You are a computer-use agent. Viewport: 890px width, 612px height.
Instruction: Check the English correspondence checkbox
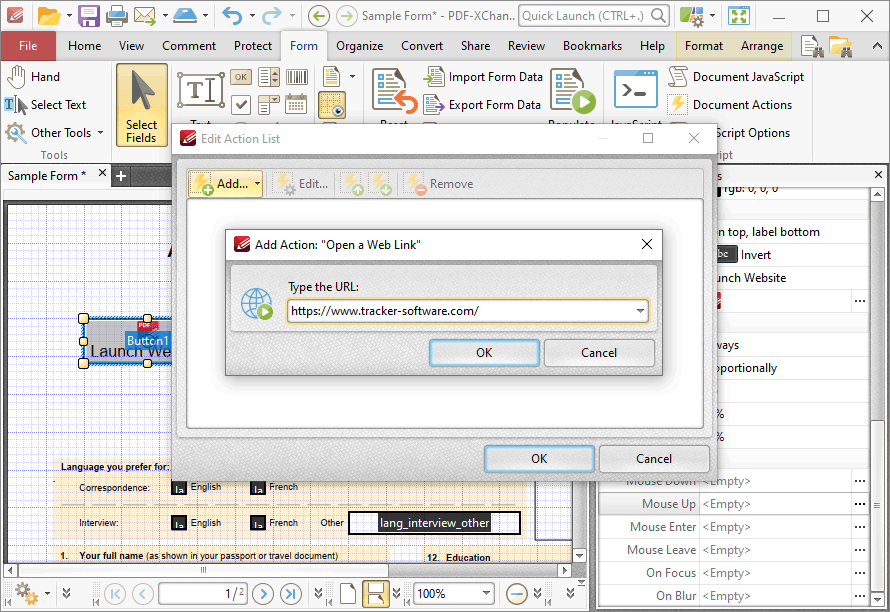pyautogui.click(x=179, y=488)
